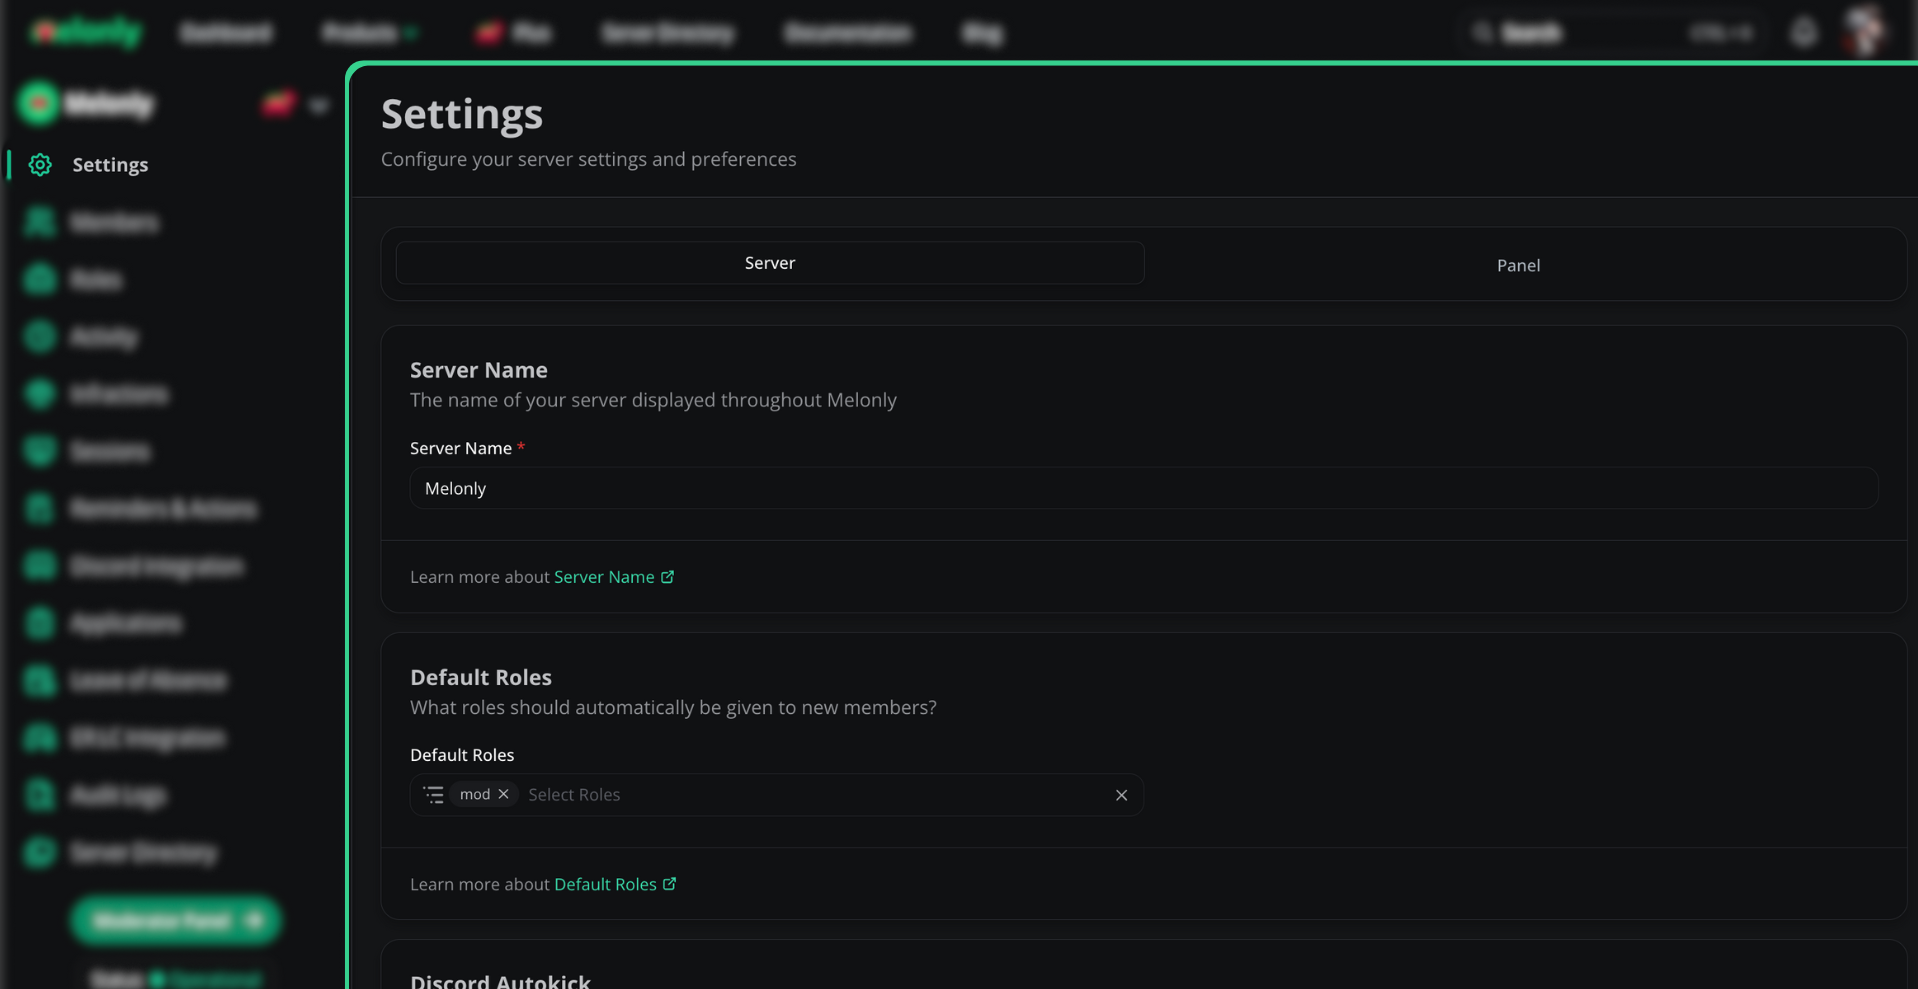Open Server Directory icon in the sidebar
This screenshot has width=1918, height=989.
pos(40,852)
